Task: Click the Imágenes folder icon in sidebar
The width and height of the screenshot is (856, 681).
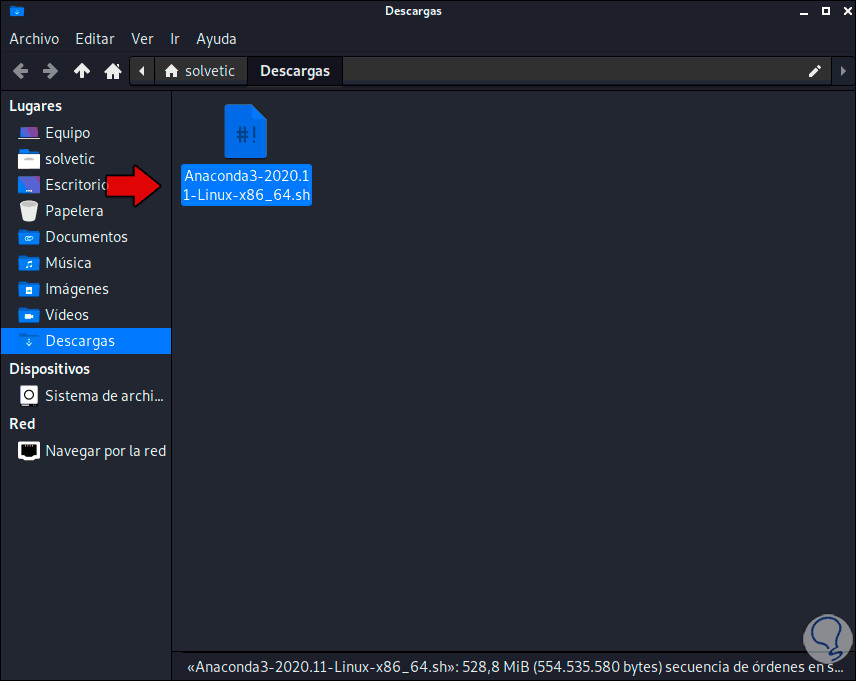Action: (x=29, y=289)
